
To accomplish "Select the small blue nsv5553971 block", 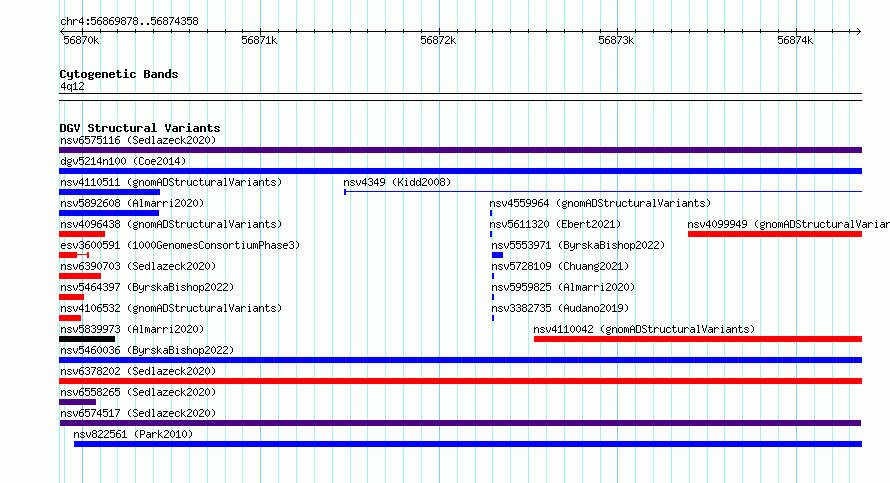I will point(497,255).
